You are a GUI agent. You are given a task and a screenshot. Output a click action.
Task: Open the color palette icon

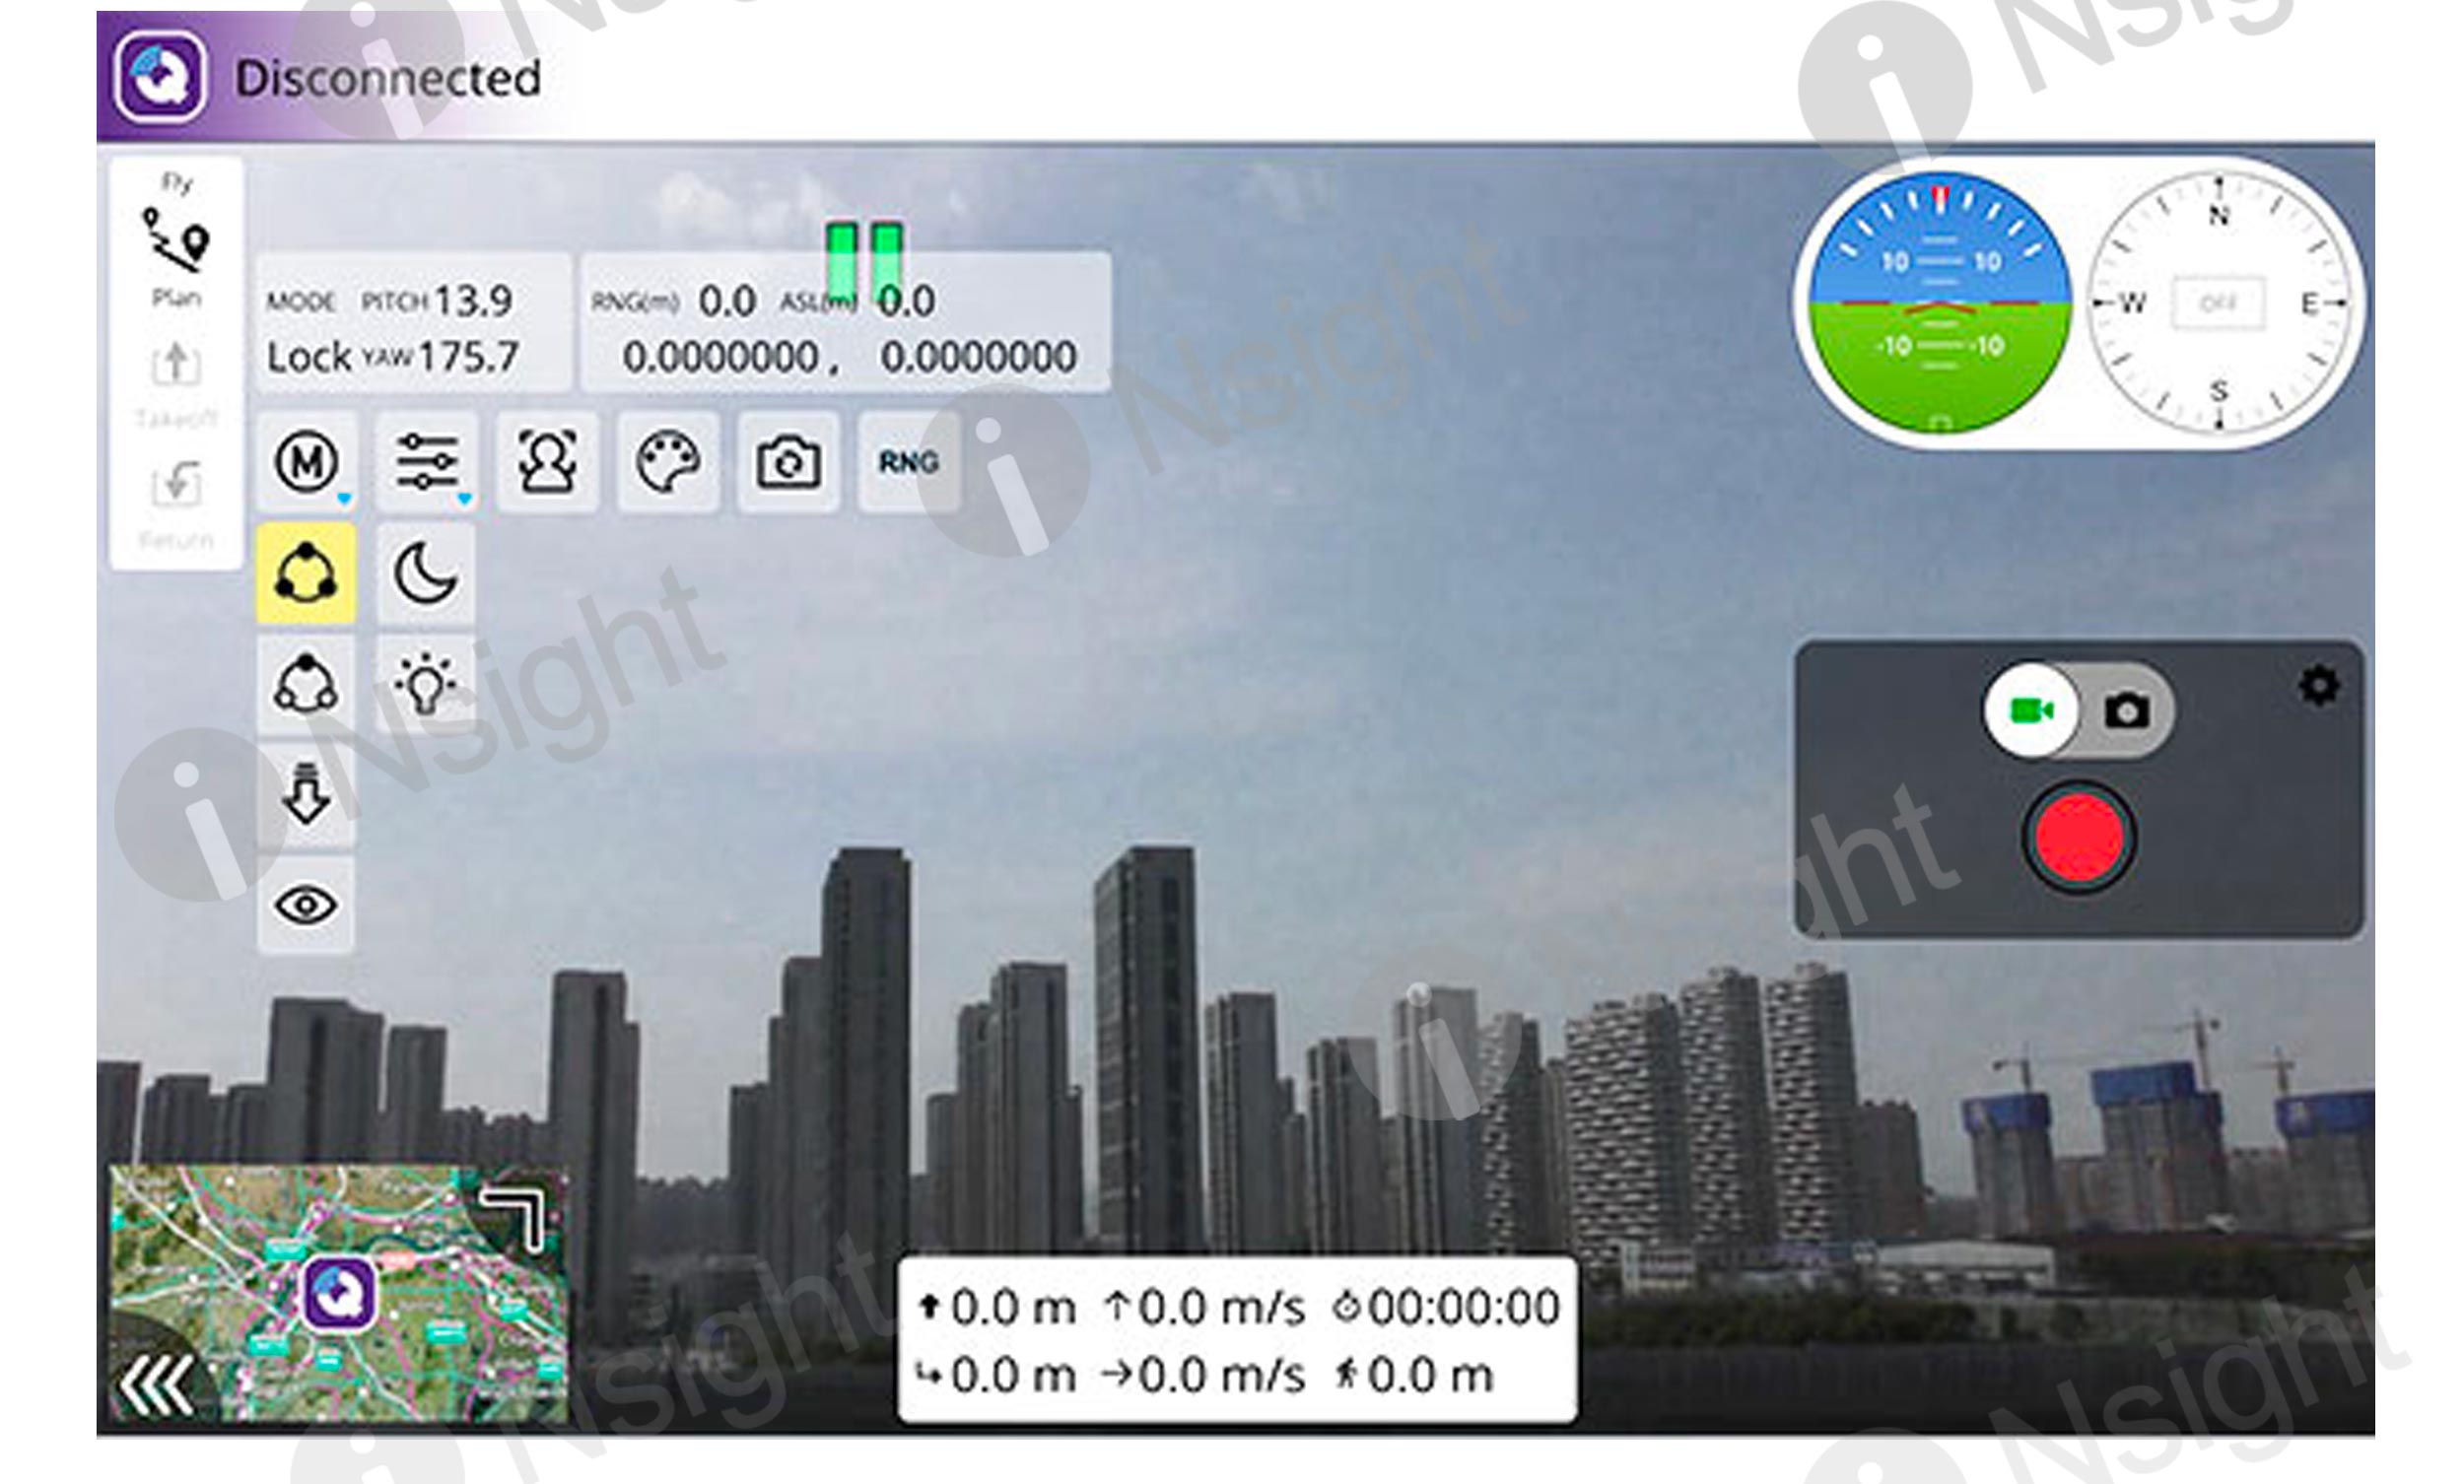(x=667, y=462)
